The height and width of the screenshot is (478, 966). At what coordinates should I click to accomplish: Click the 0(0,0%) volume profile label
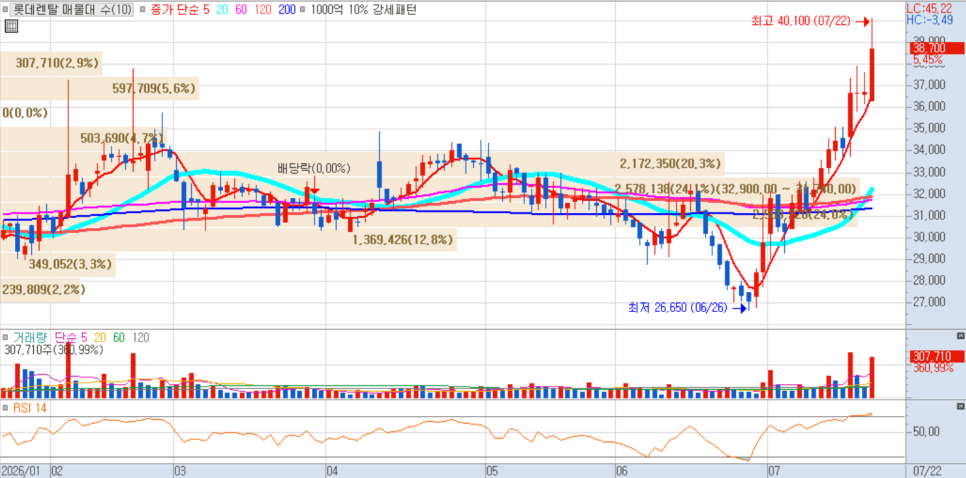[25, 113]
